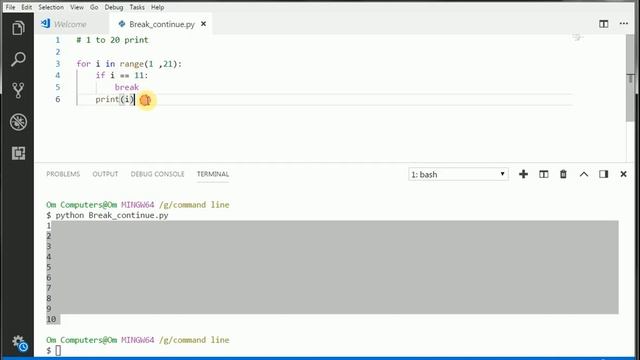Click the 'break' keyword in editor
Viewport: 640px width, 360px height.
point(127,87)
